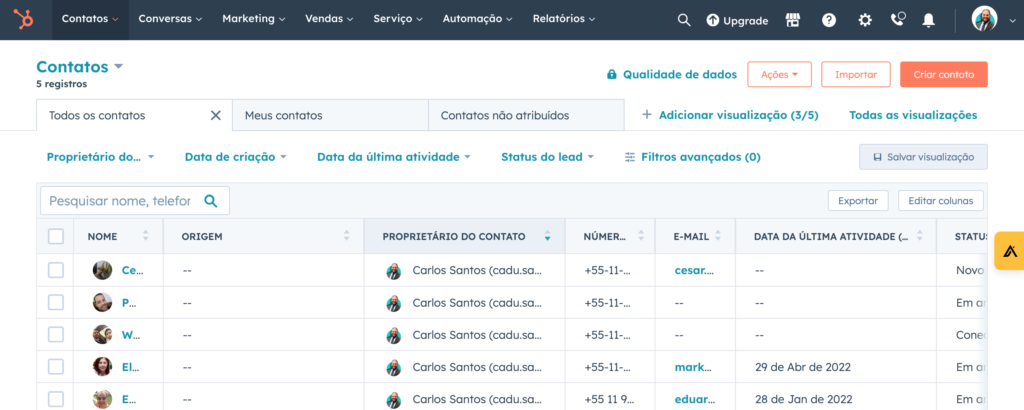Image resolution: width=1024 pixels, height=410 pixels.
Task: Click Editar colunas button
Action: [940, 200]
